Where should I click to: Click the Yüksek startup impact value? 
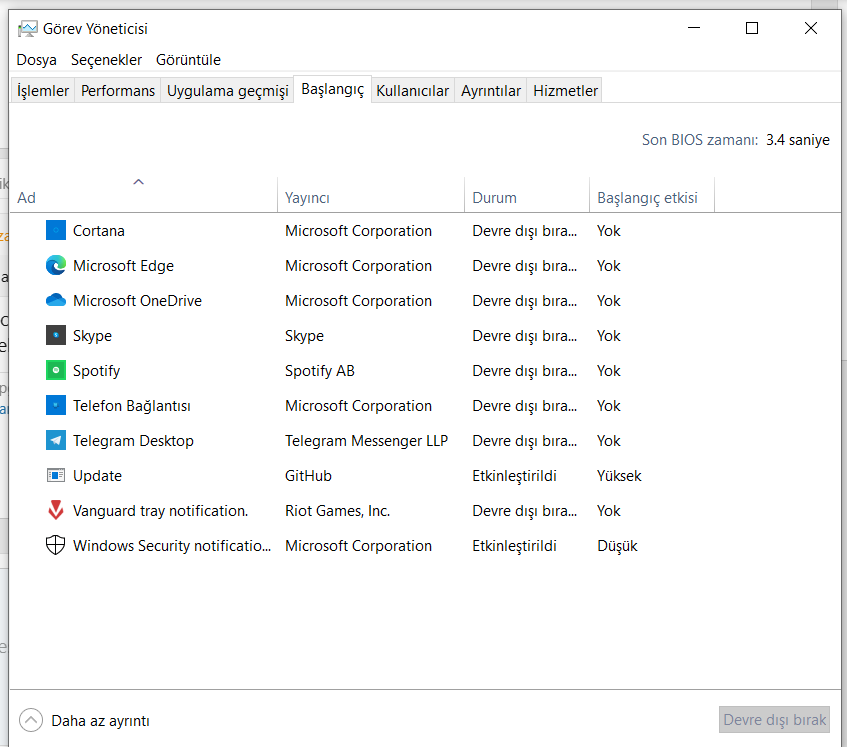point(619,476)
